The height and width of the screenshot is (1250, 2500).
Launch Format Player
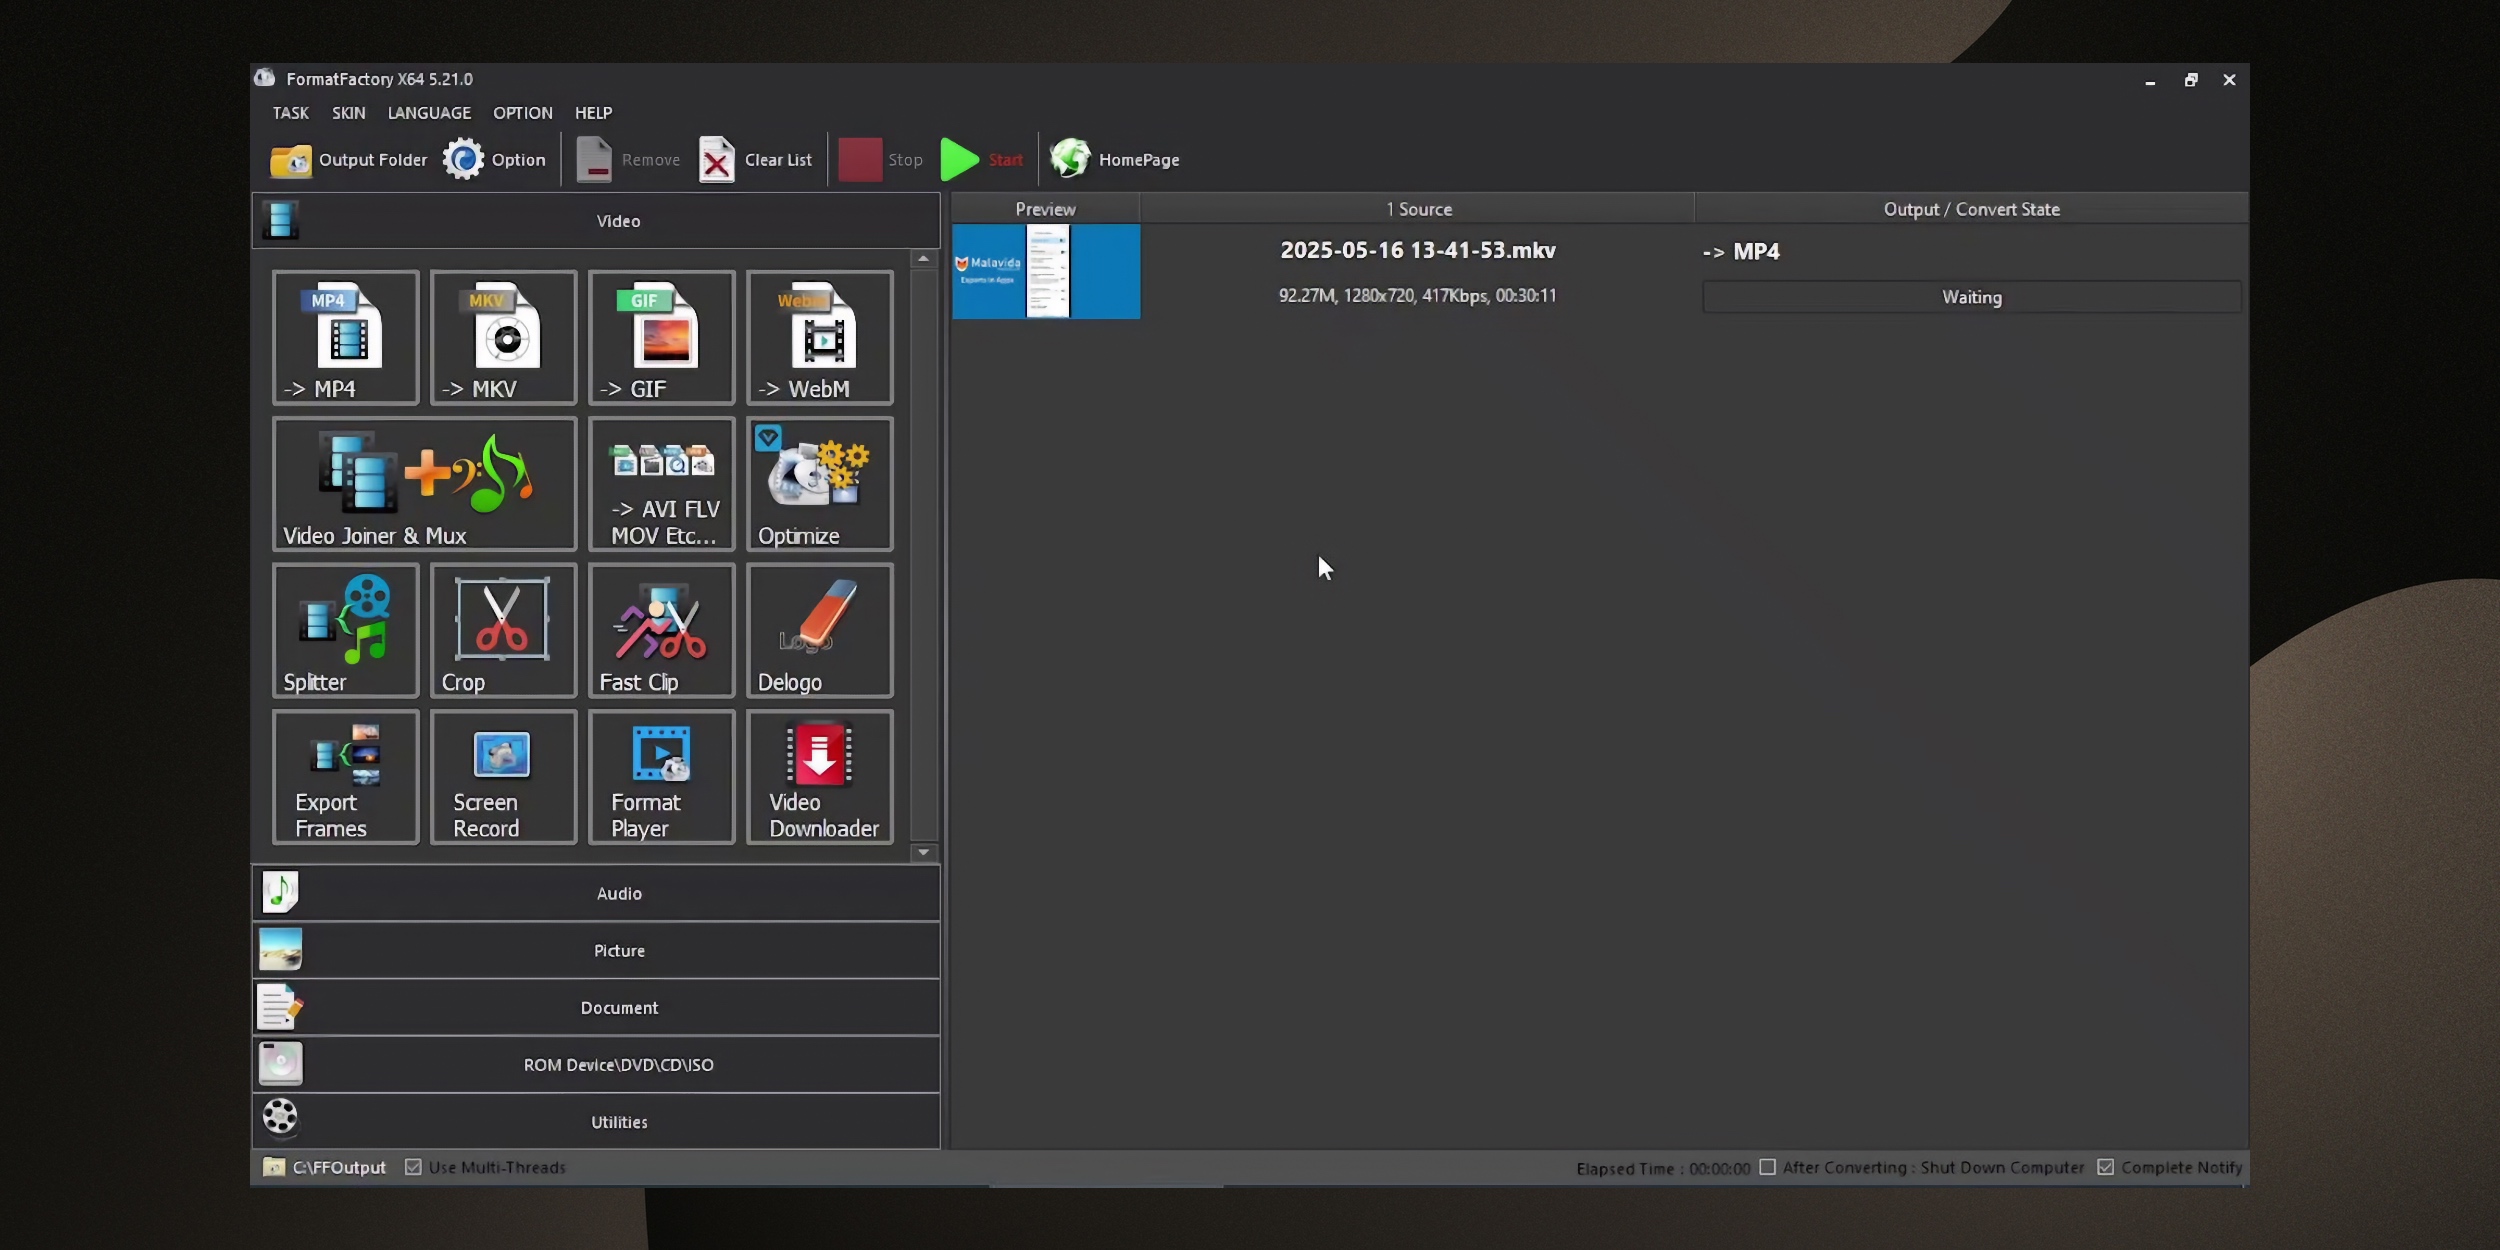click(661, 777)
